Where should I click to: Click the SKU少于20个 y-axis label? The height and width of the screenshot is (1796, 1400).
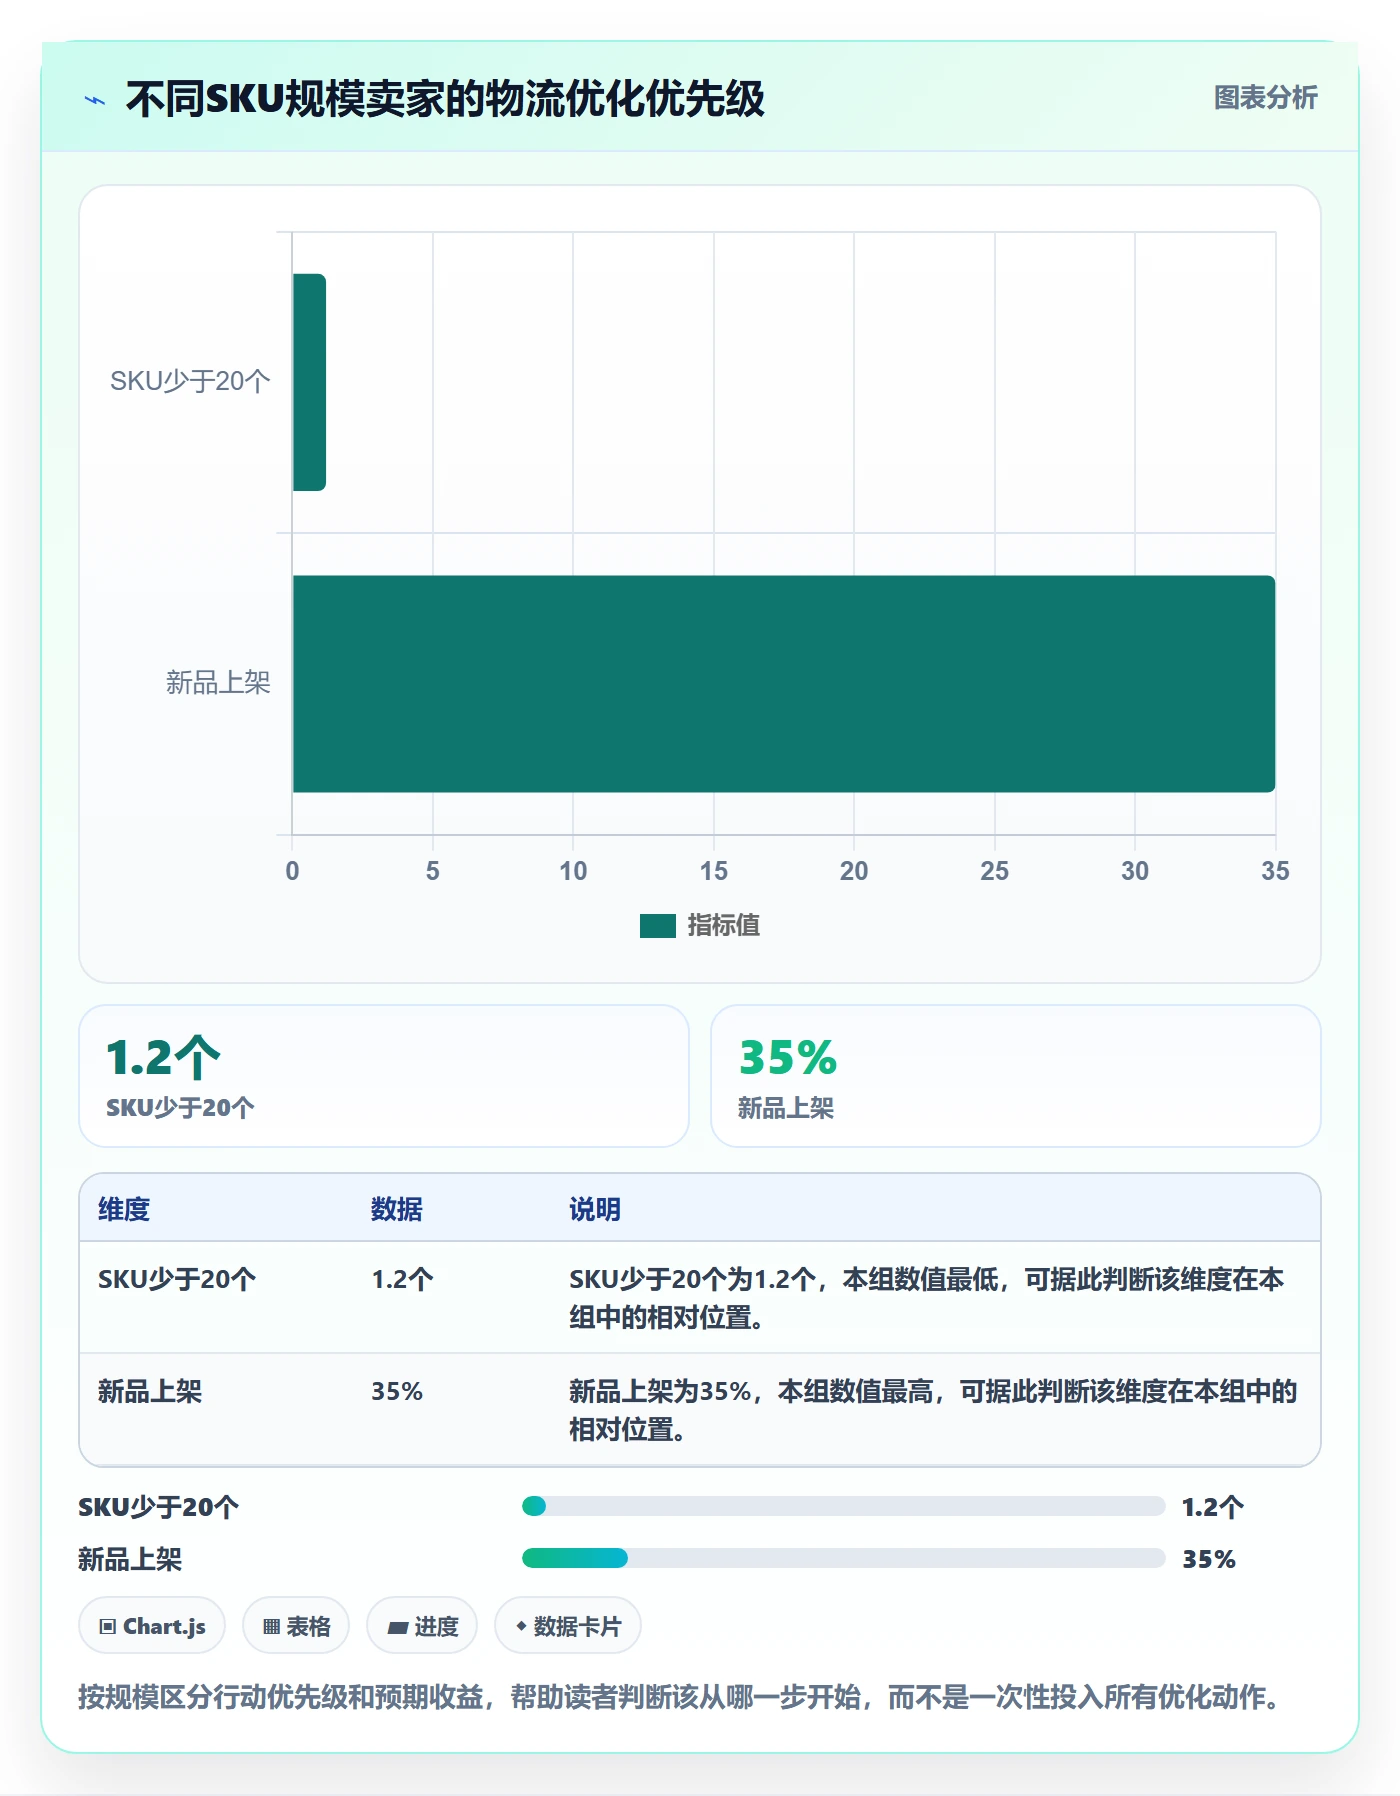[x=190, y=381]
